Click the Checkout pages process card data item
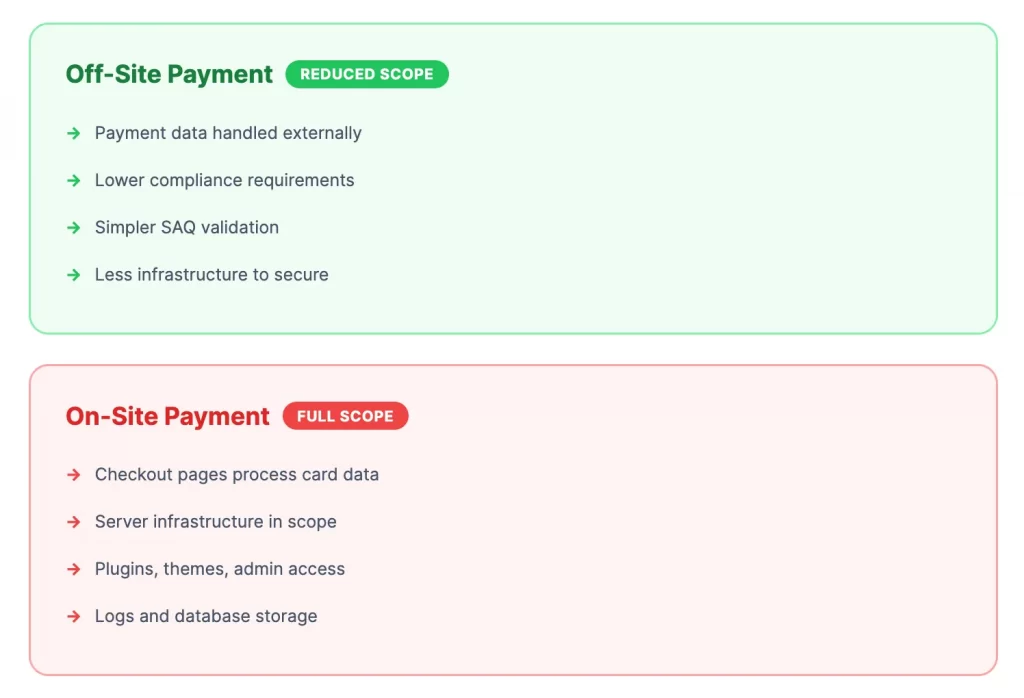 click(237, 475)
